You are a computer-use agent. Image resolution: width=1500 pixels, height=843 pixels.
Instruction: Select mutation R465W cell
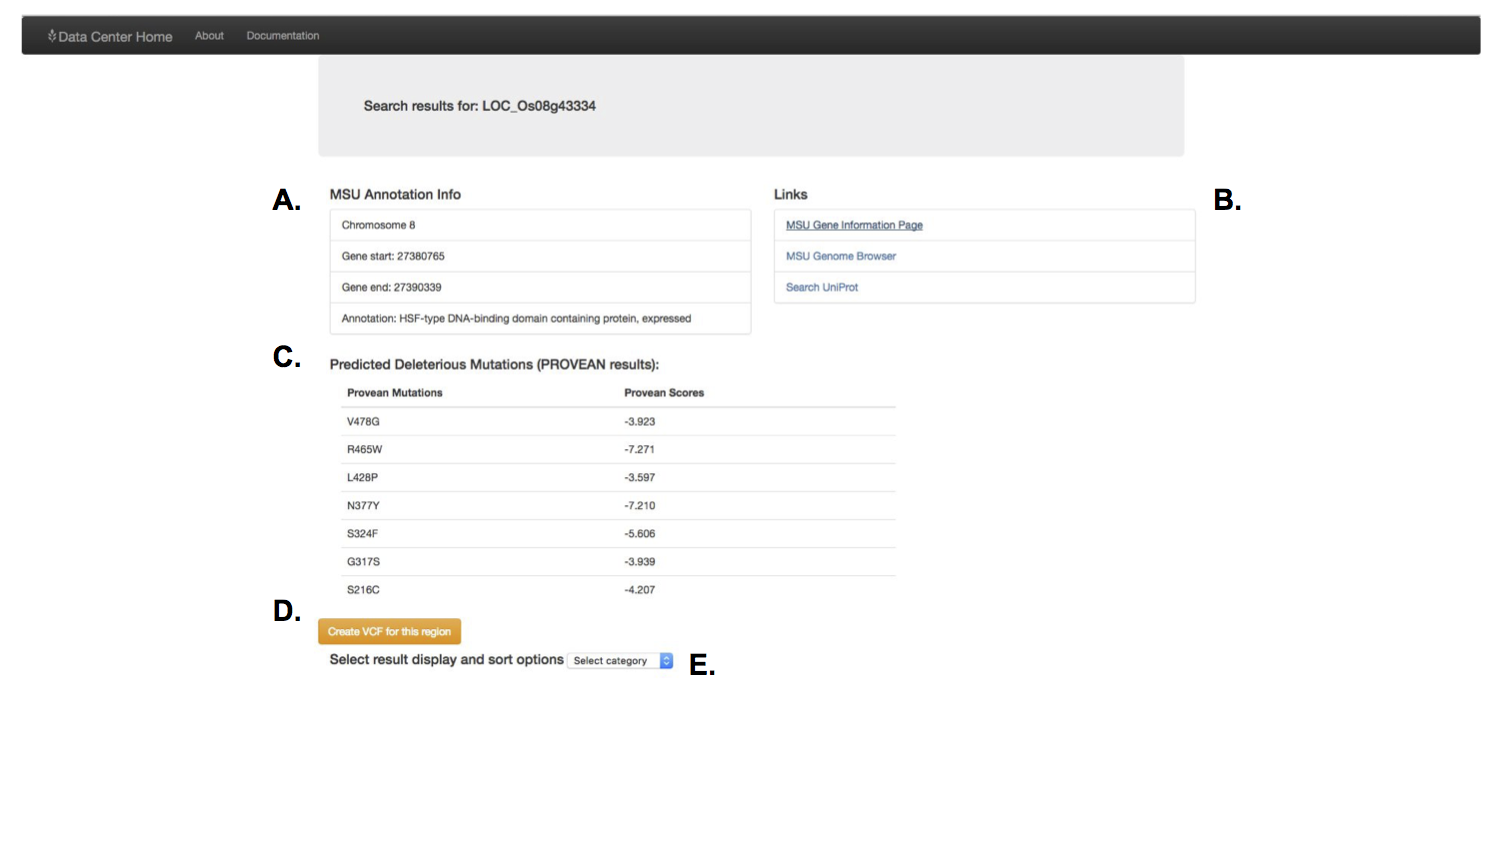[x=365, y=449]
